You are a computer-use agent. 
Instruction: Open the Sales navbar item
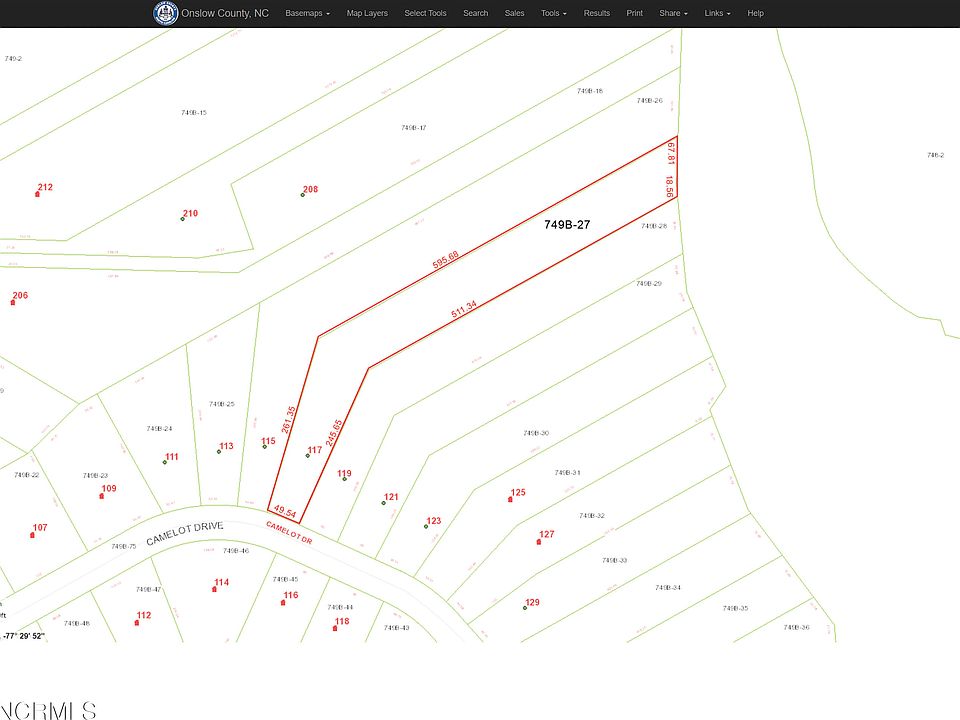coord(514,13)
